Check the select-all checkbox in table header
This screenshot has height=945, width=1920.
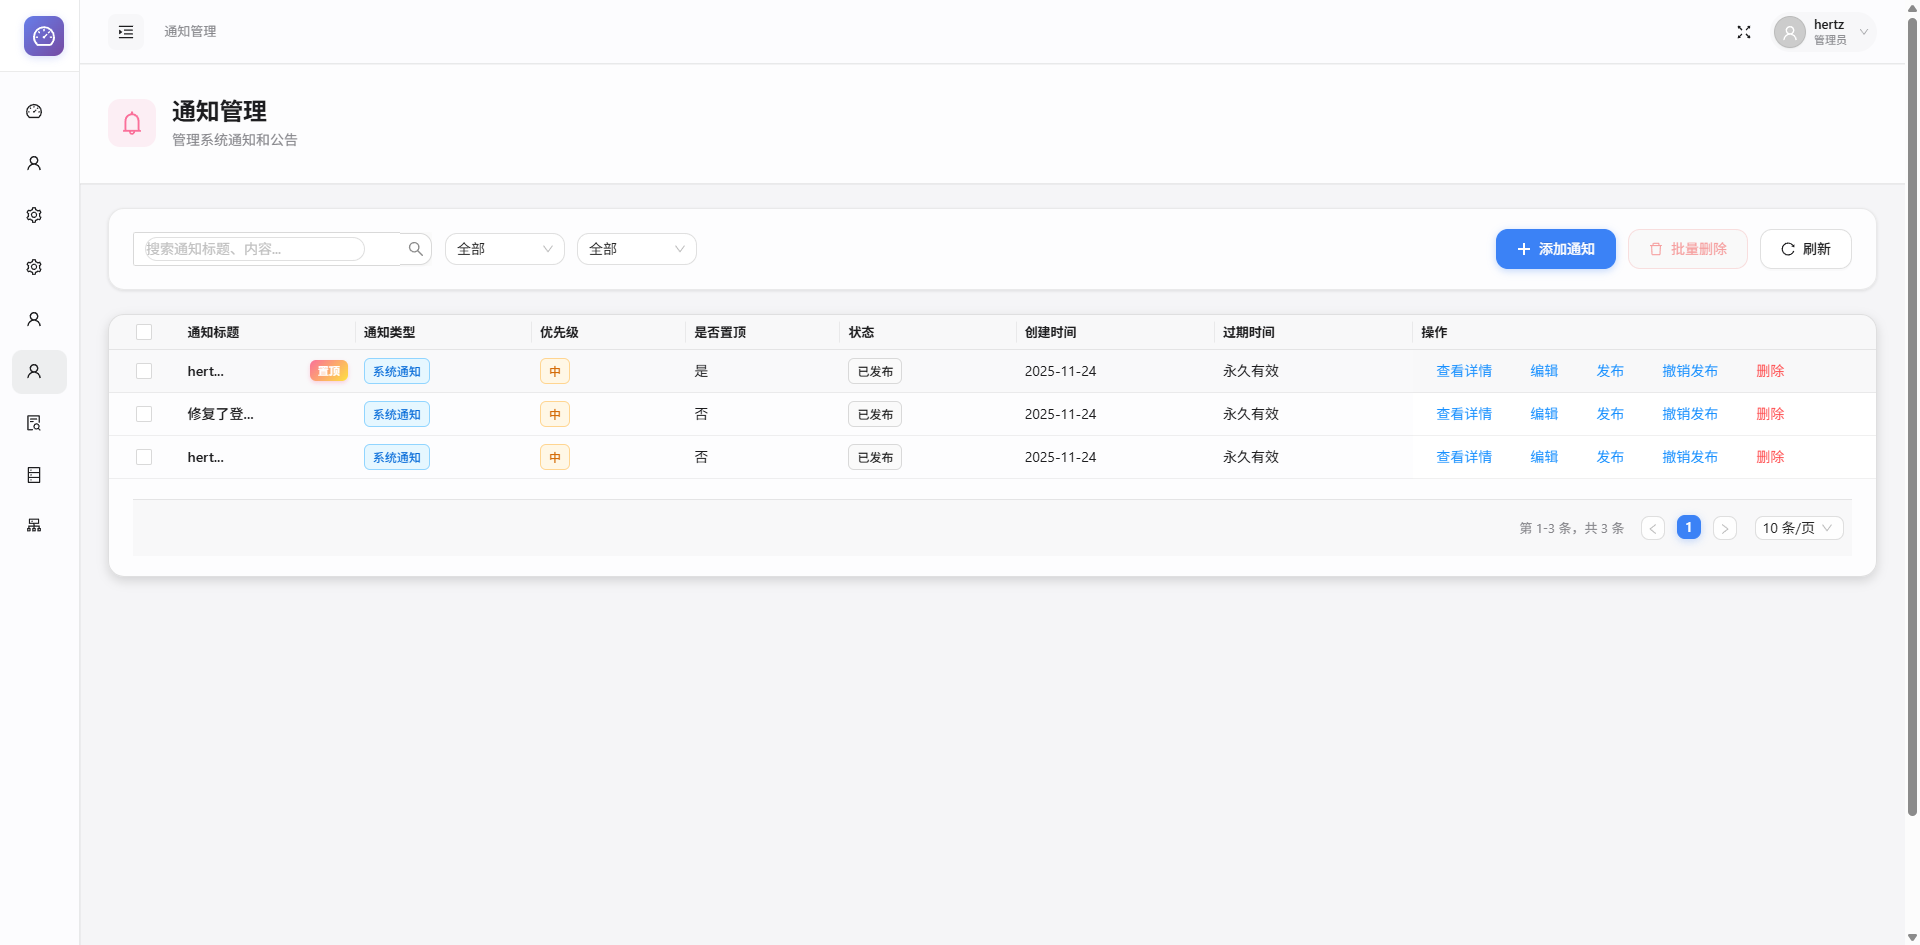(144, 331)
